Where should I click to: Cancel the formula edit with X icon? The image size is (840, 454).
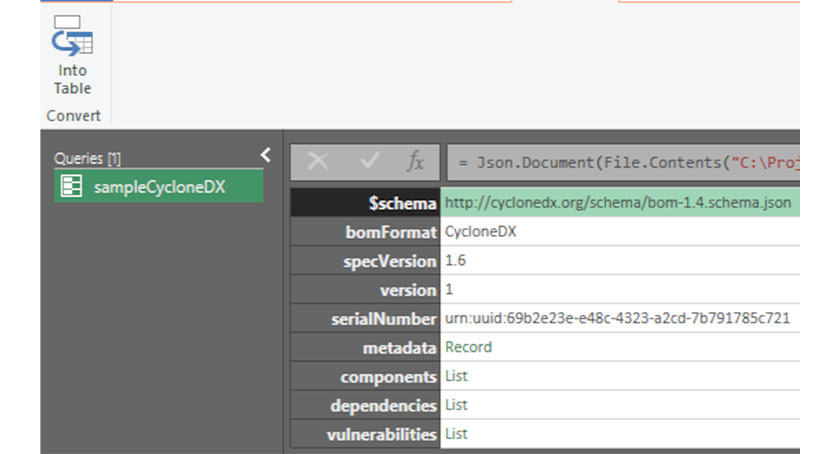coord(318,162)
